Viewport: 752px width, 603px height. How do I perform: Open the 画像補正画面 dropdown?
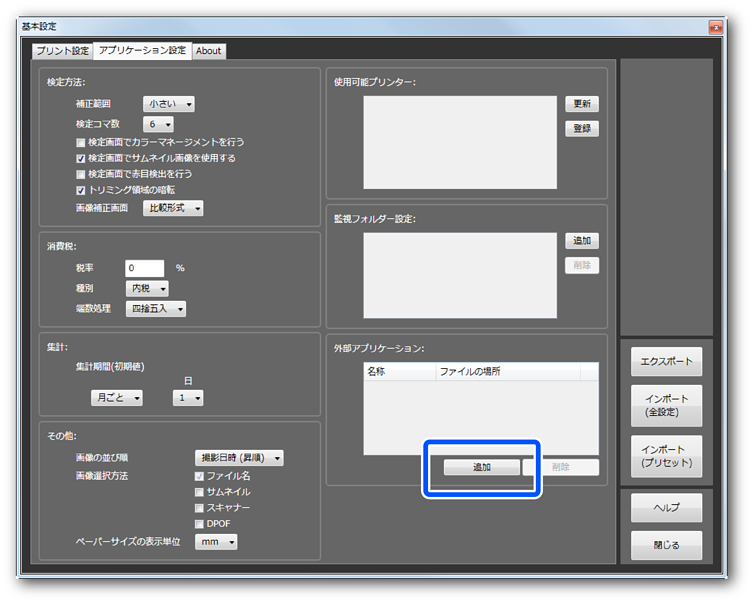pyautogui.click(x=174, y=208)
